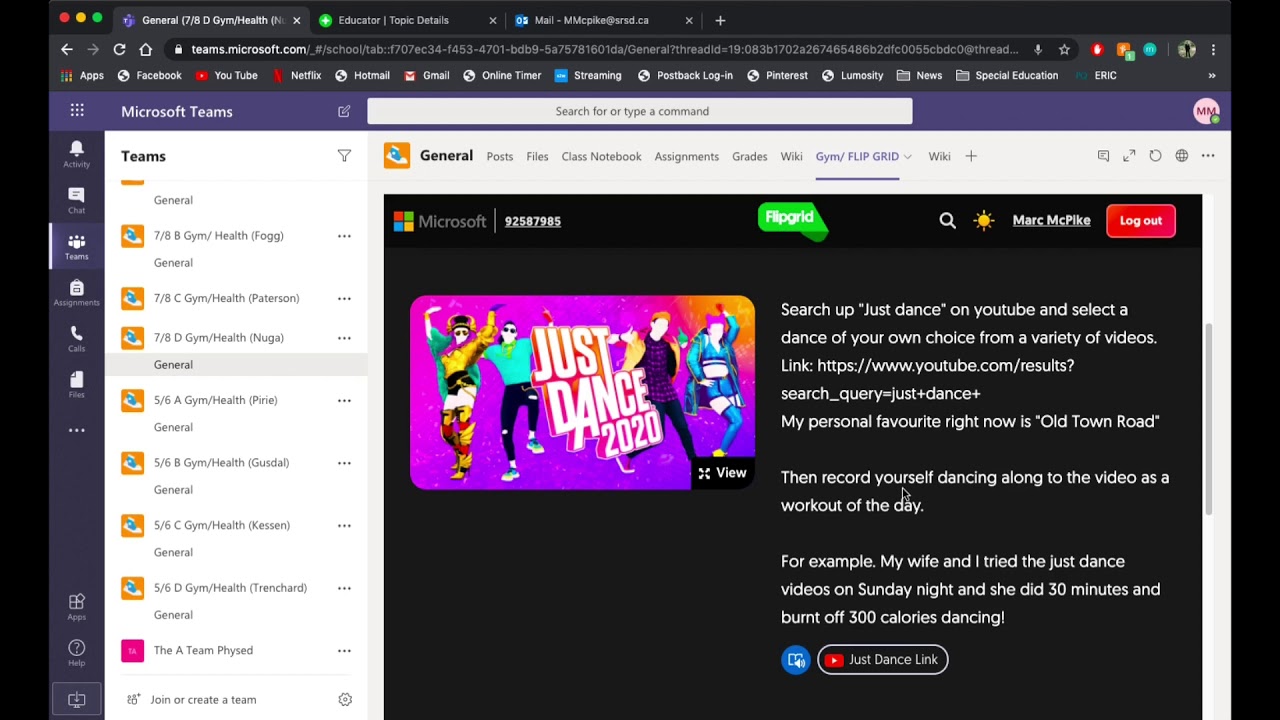
Task: Open YouTube bookmark in bookmarks bar
Action: coord(227,75)
